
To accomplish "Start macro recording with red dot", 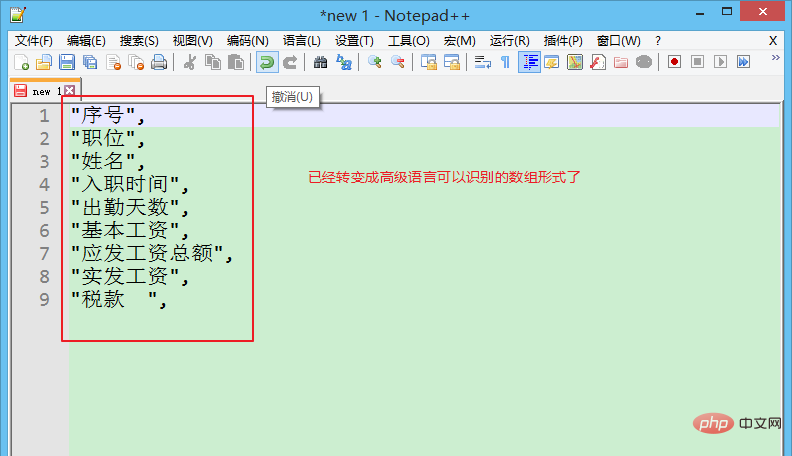I will click(x=674, y=62).
